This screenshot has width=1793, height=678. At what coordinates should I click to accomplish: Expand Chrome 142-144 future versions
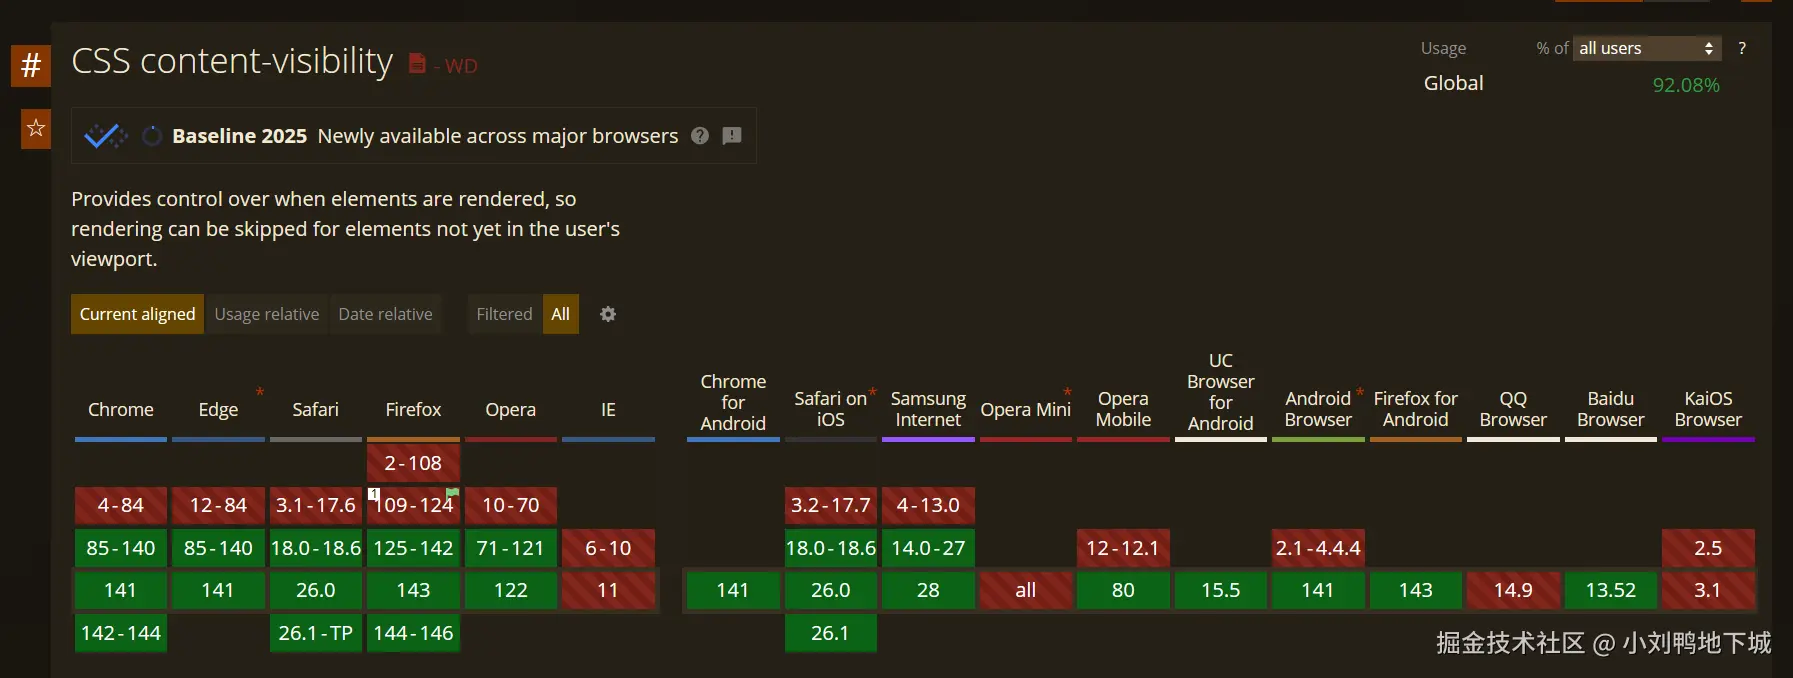[x=121, y=633]
